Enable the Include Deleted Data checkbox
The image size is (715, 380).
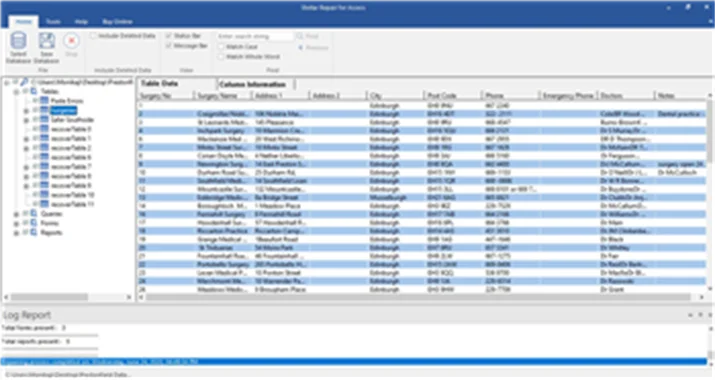point(93,36)
